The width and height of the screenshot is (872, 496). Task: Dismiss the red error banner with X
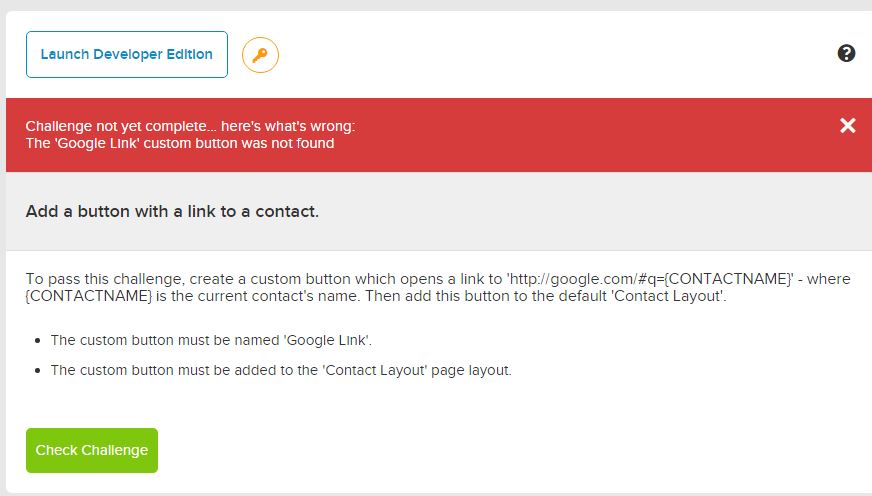tap(847, 126)
